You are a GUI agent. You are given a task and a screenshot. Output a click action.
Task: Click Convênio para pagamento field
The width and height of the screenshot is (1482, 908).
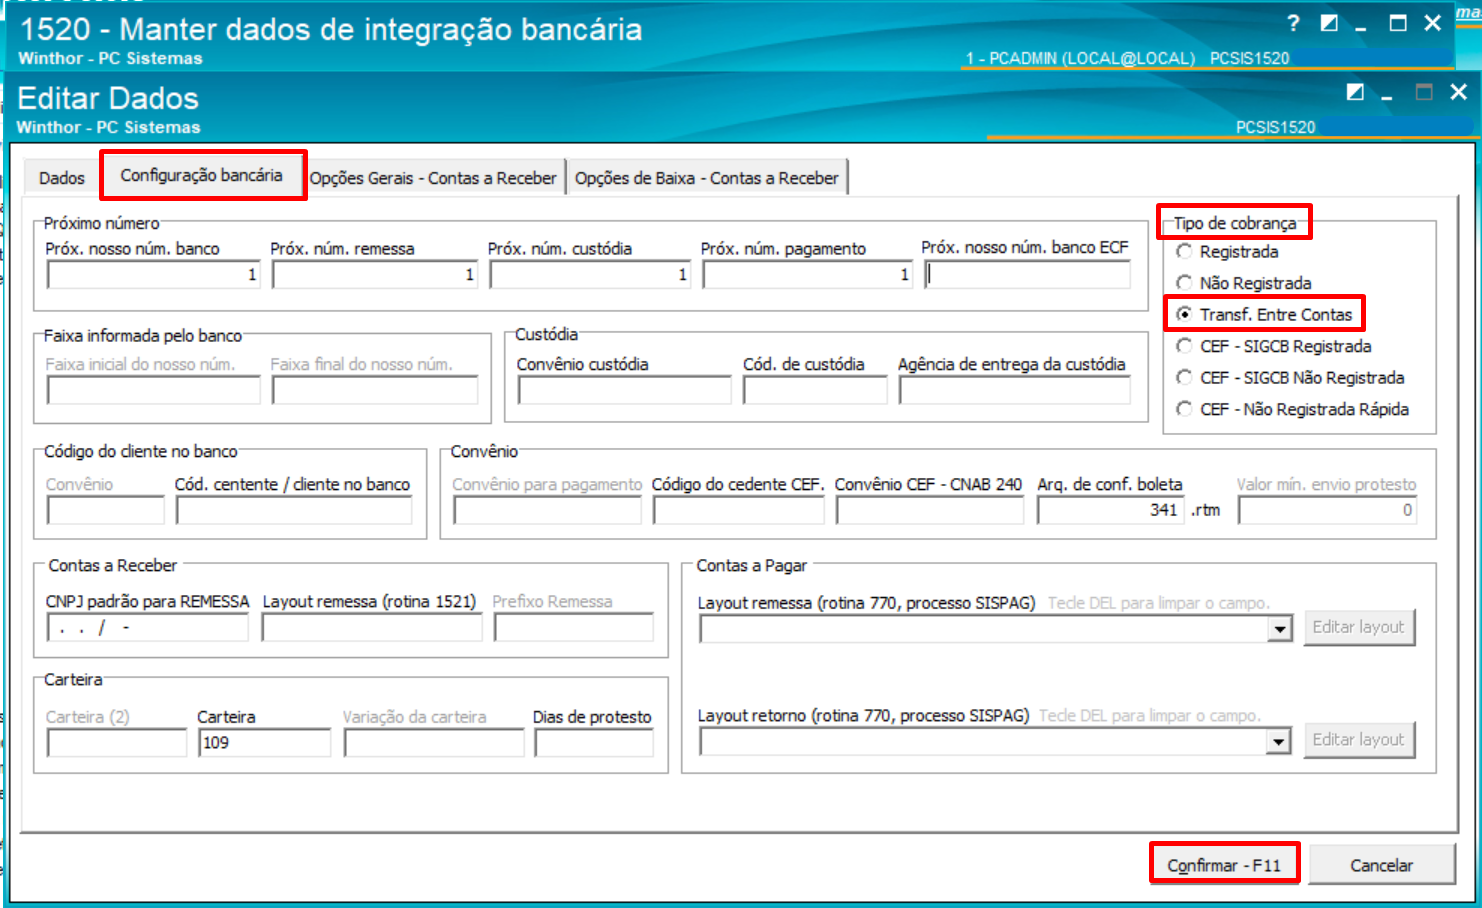(x=547, y=510)
